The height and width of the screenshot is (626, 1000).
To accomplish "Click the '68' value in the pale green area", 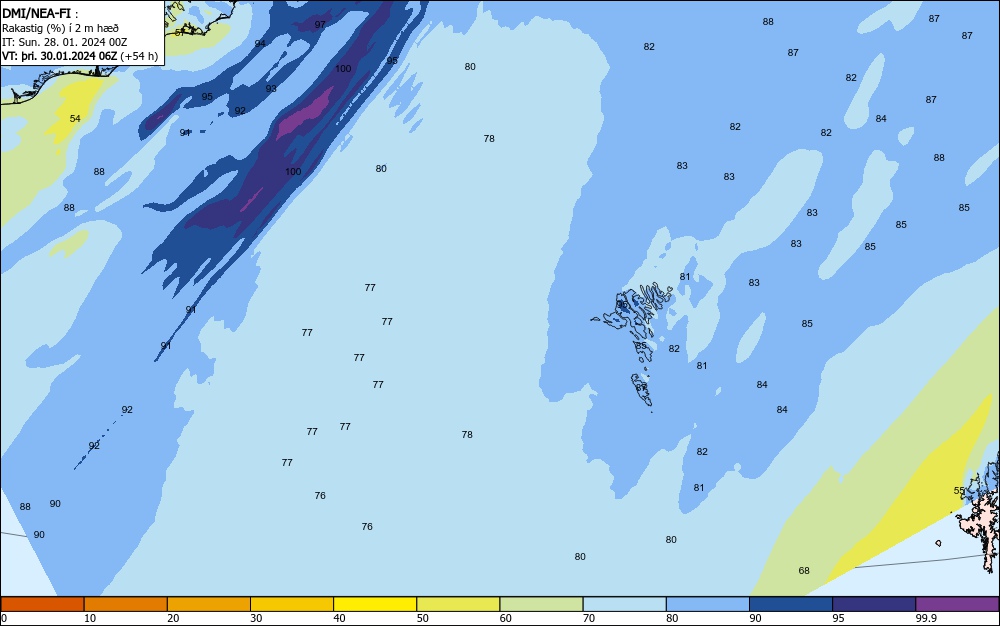I will 804,571.
